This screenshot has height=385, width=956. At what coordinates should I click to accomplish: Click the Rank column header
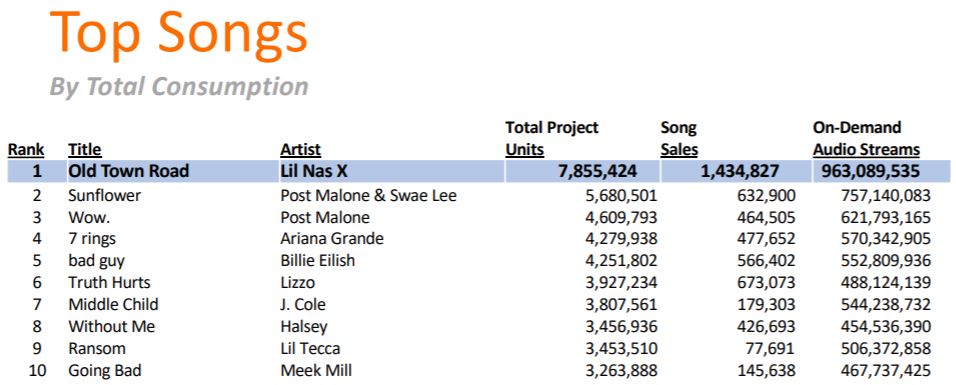26,149
